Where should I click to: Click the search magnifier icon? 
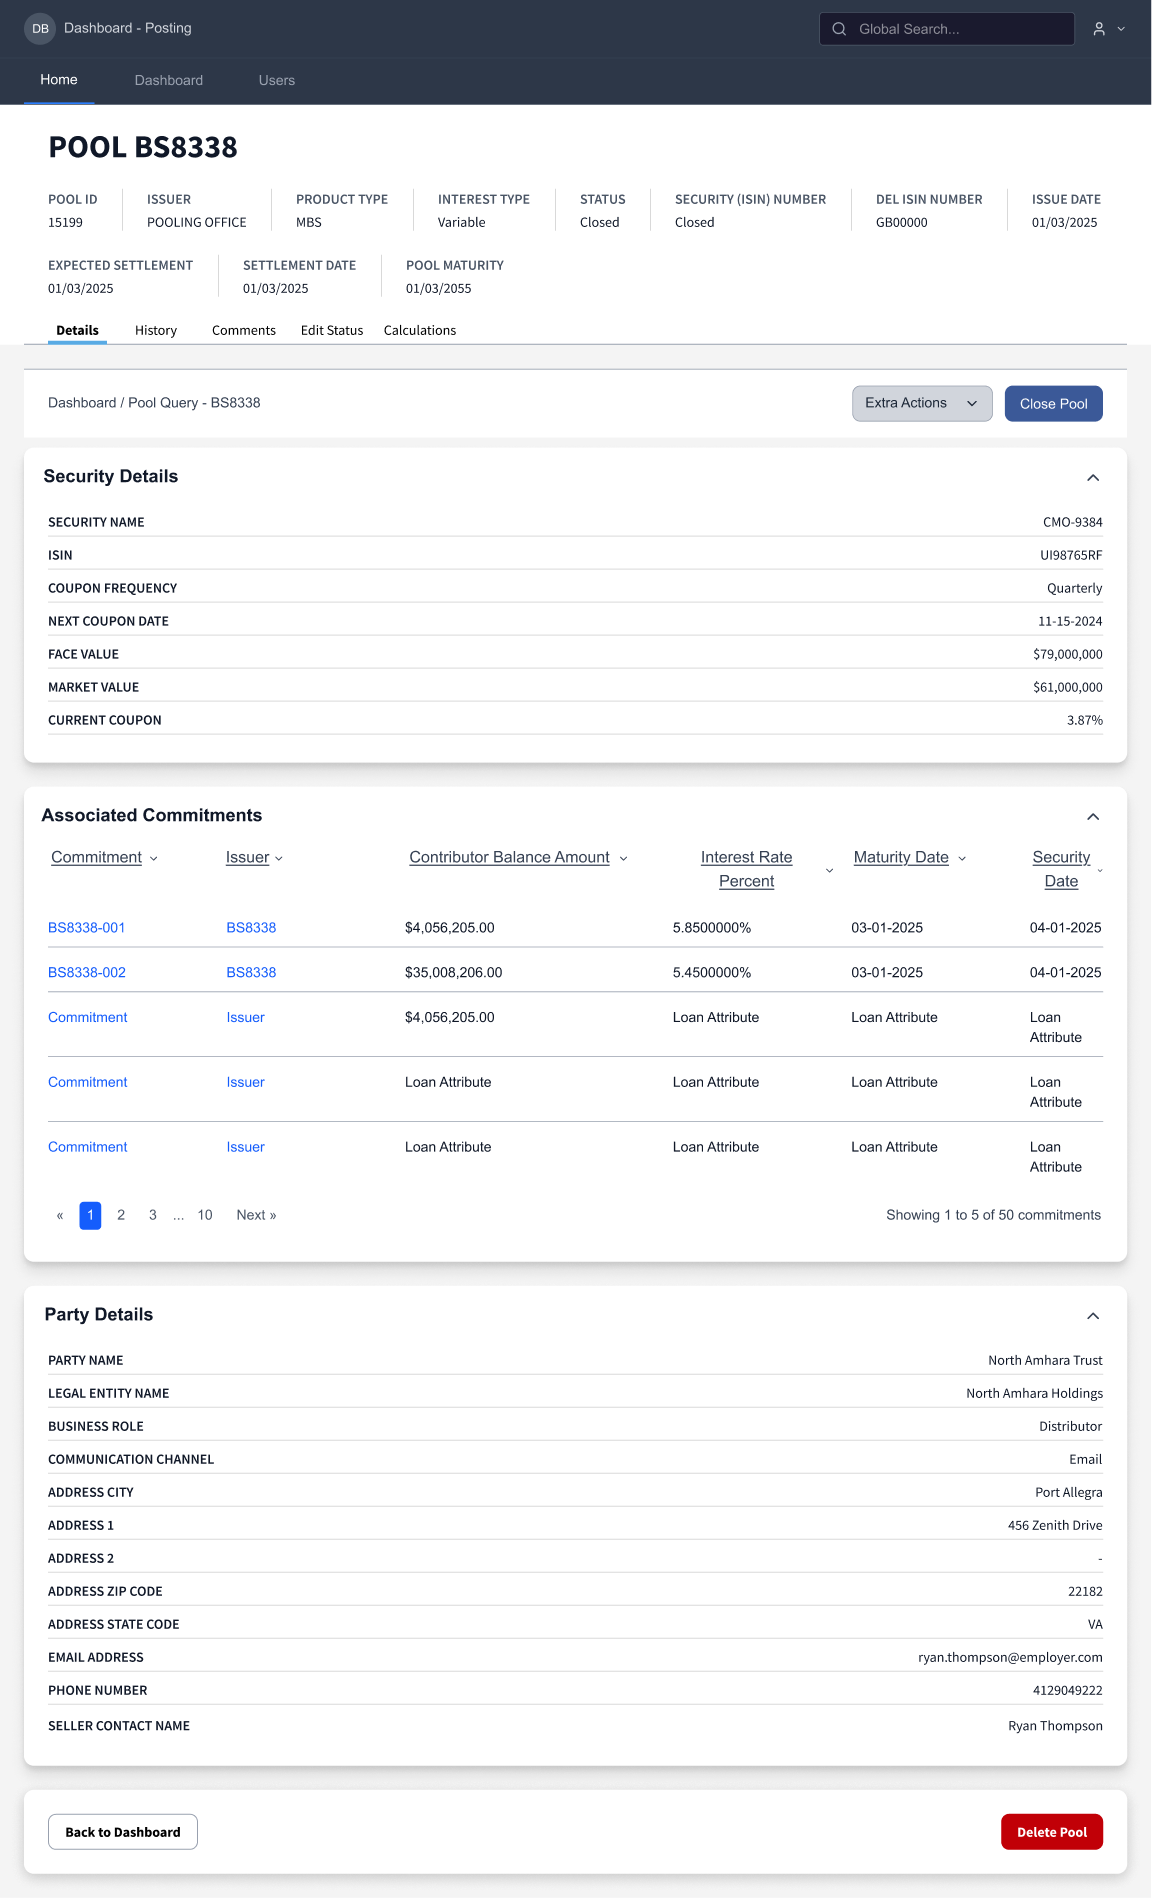pos(839,29)
